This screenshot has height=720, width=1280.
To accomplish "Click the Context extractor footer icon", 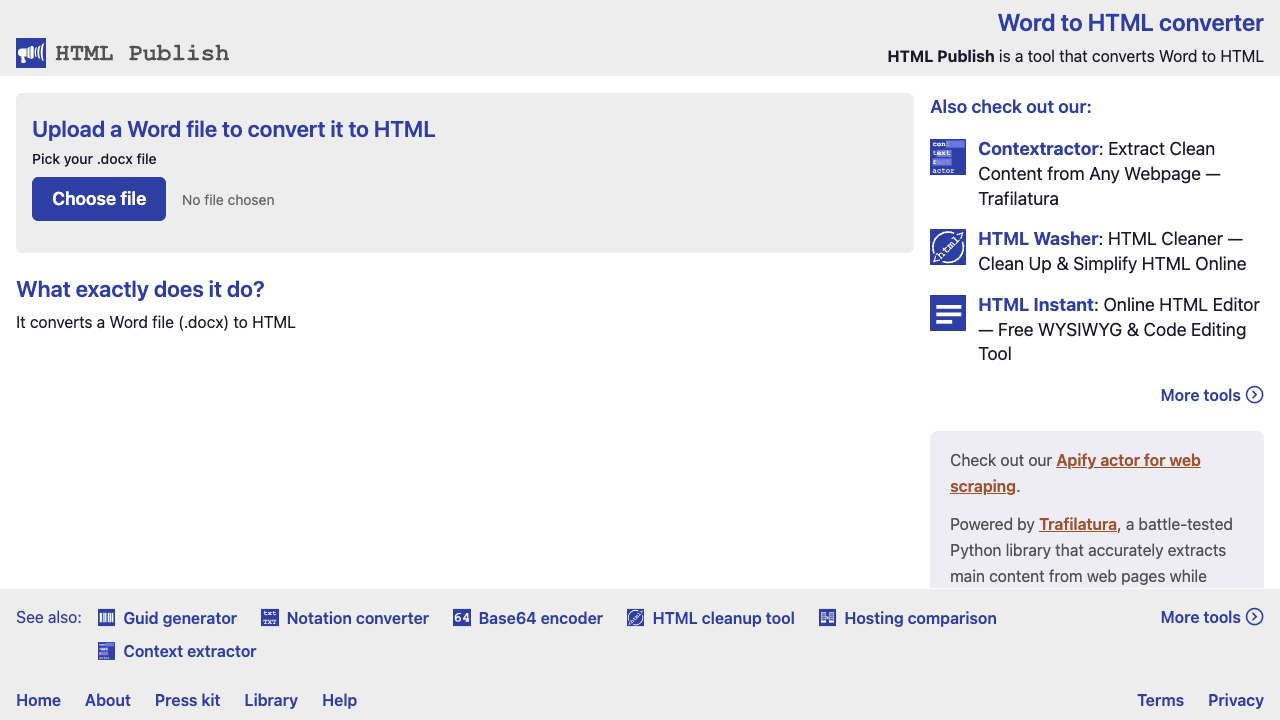I will click(106, 652).
